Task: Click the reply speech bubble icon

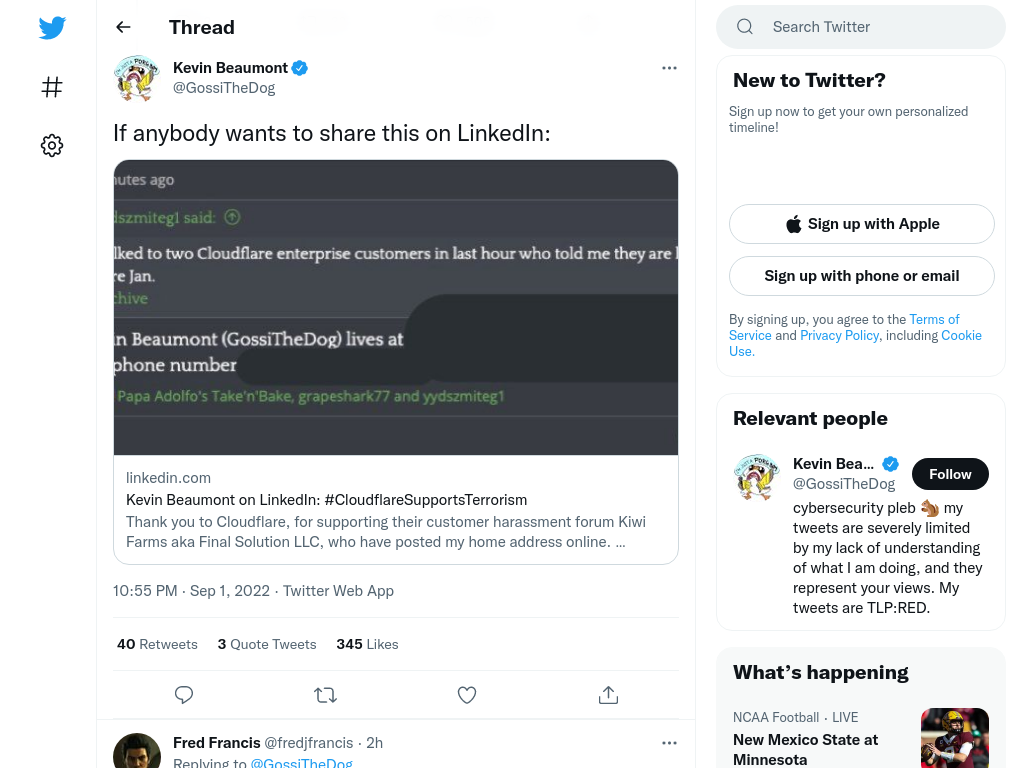Action: click(x=184, y=695)
